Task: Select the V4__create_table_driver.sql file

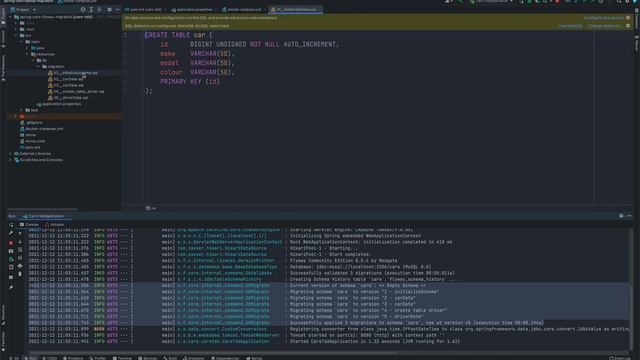Action: [76, 91]
